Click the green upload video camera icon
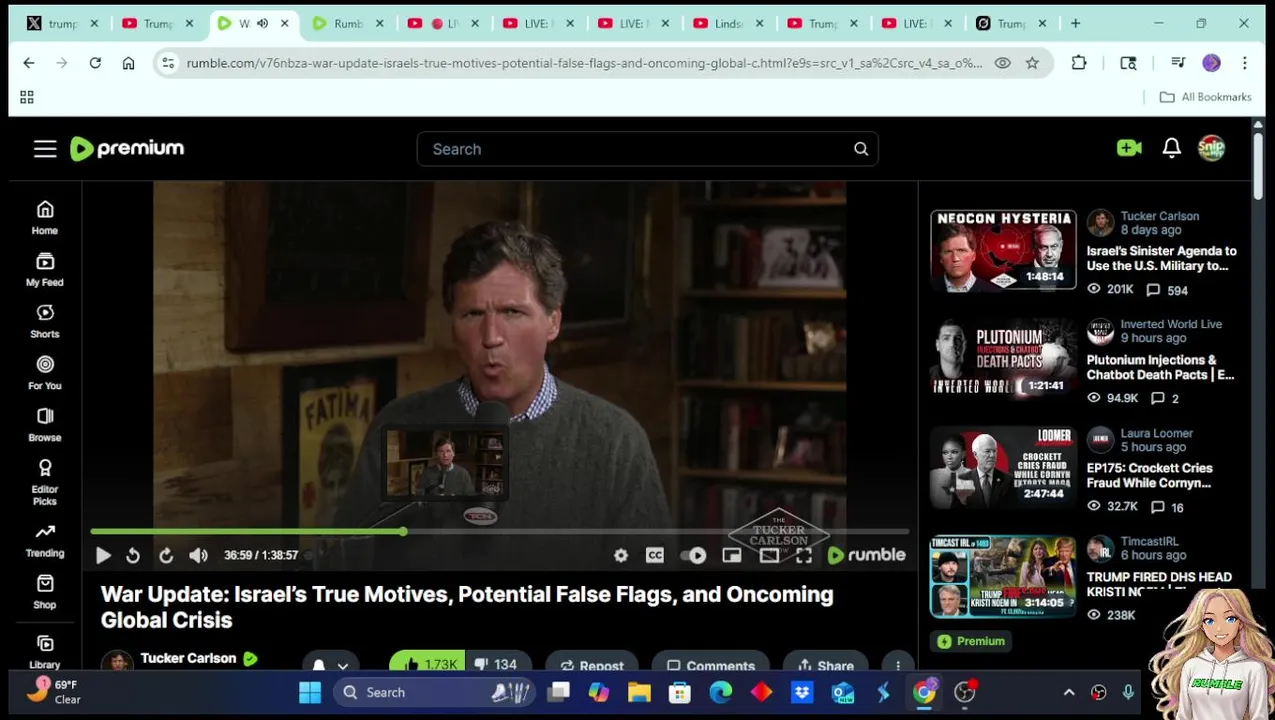Image resolution: width=1275 pixels, height=720 pixels. tap(1129, 148)
